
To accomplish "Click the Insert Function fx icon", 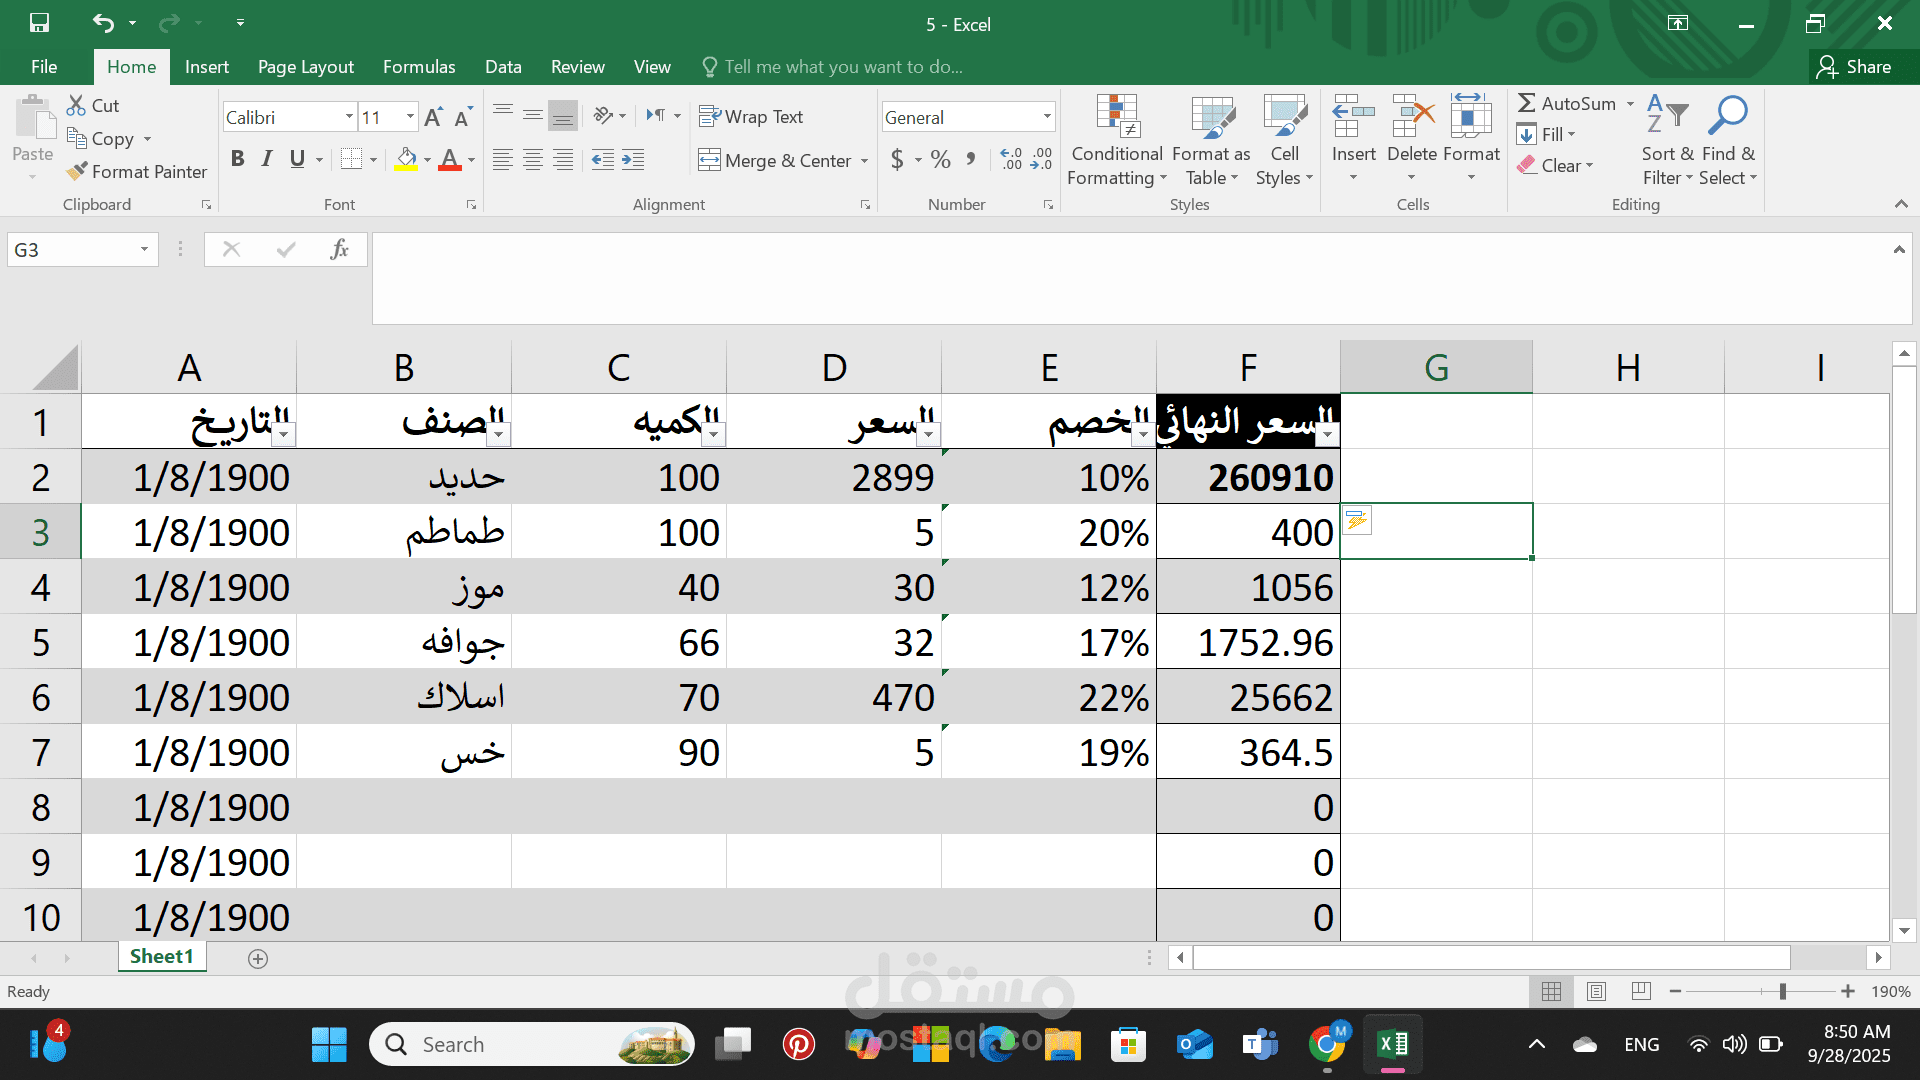I will coord(339,249).
